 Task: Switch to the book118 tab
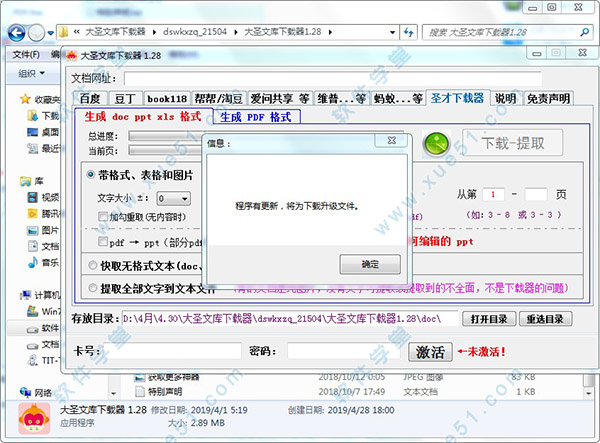pos(167,99)
